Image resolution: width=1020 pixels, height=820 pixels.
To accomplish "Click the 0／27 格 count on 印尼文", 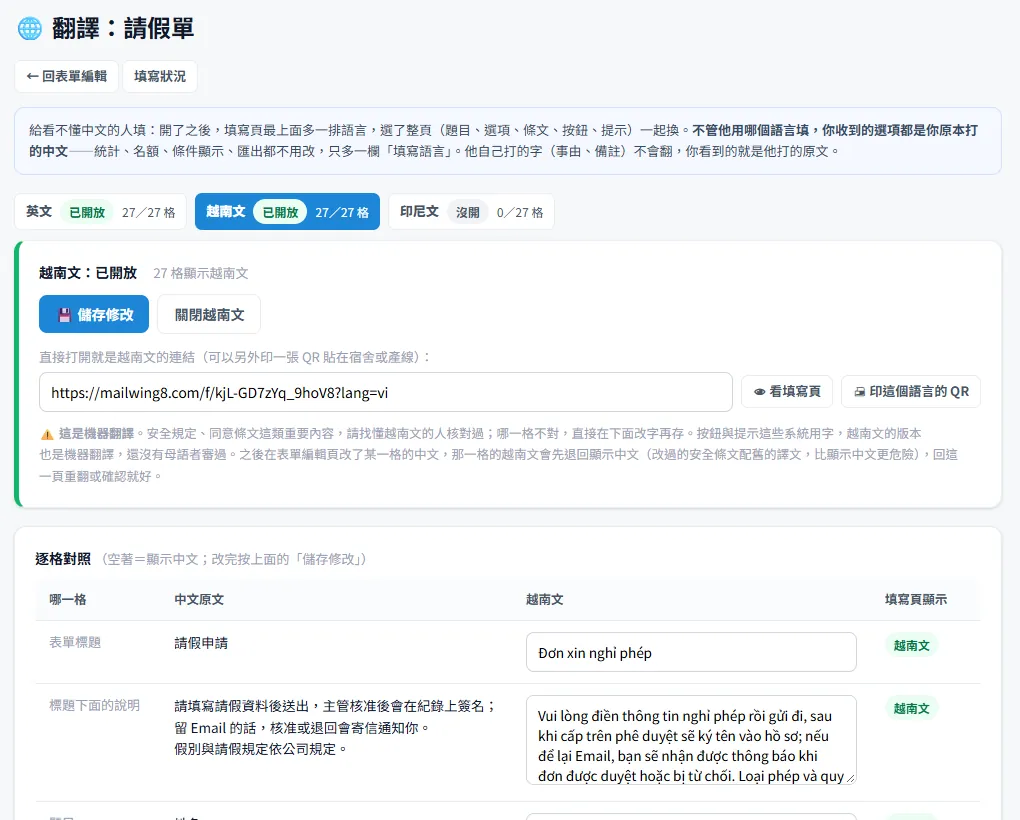I will (520, 213).
